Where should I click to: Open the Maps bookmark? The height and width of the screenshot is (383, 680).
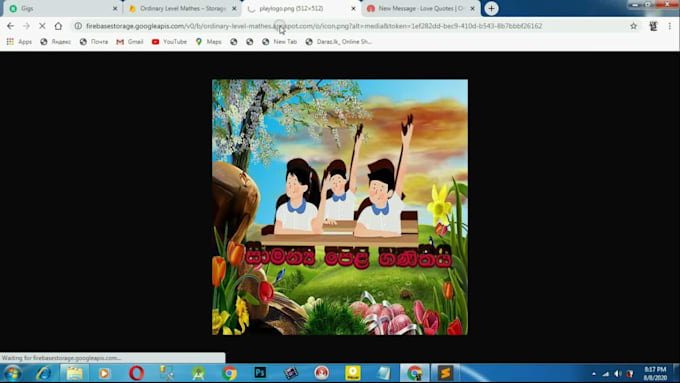tap(209, 42)
